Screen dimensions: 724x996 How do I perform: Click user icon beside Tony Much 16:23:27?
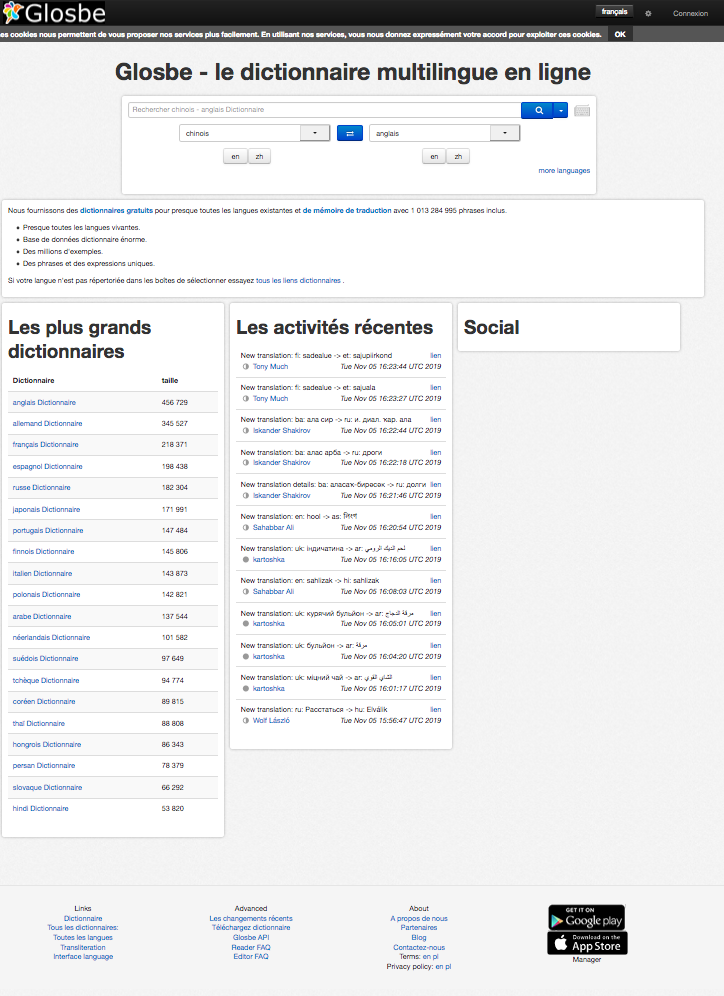[245, 398]
